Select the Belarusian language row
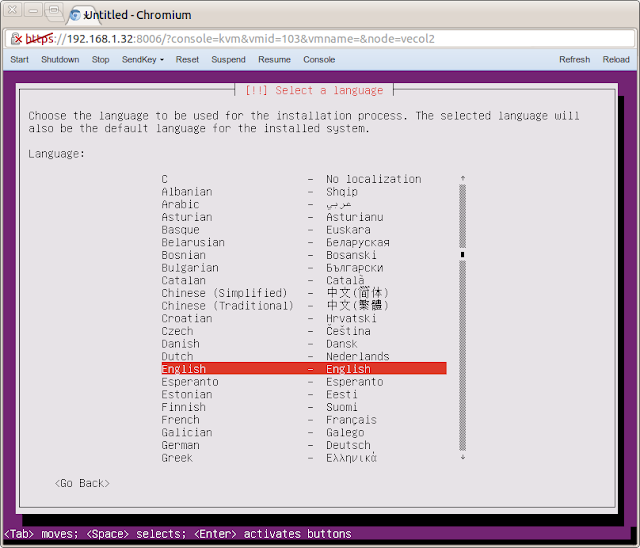The height and width of the screenshot is (548, 640). 304,242
